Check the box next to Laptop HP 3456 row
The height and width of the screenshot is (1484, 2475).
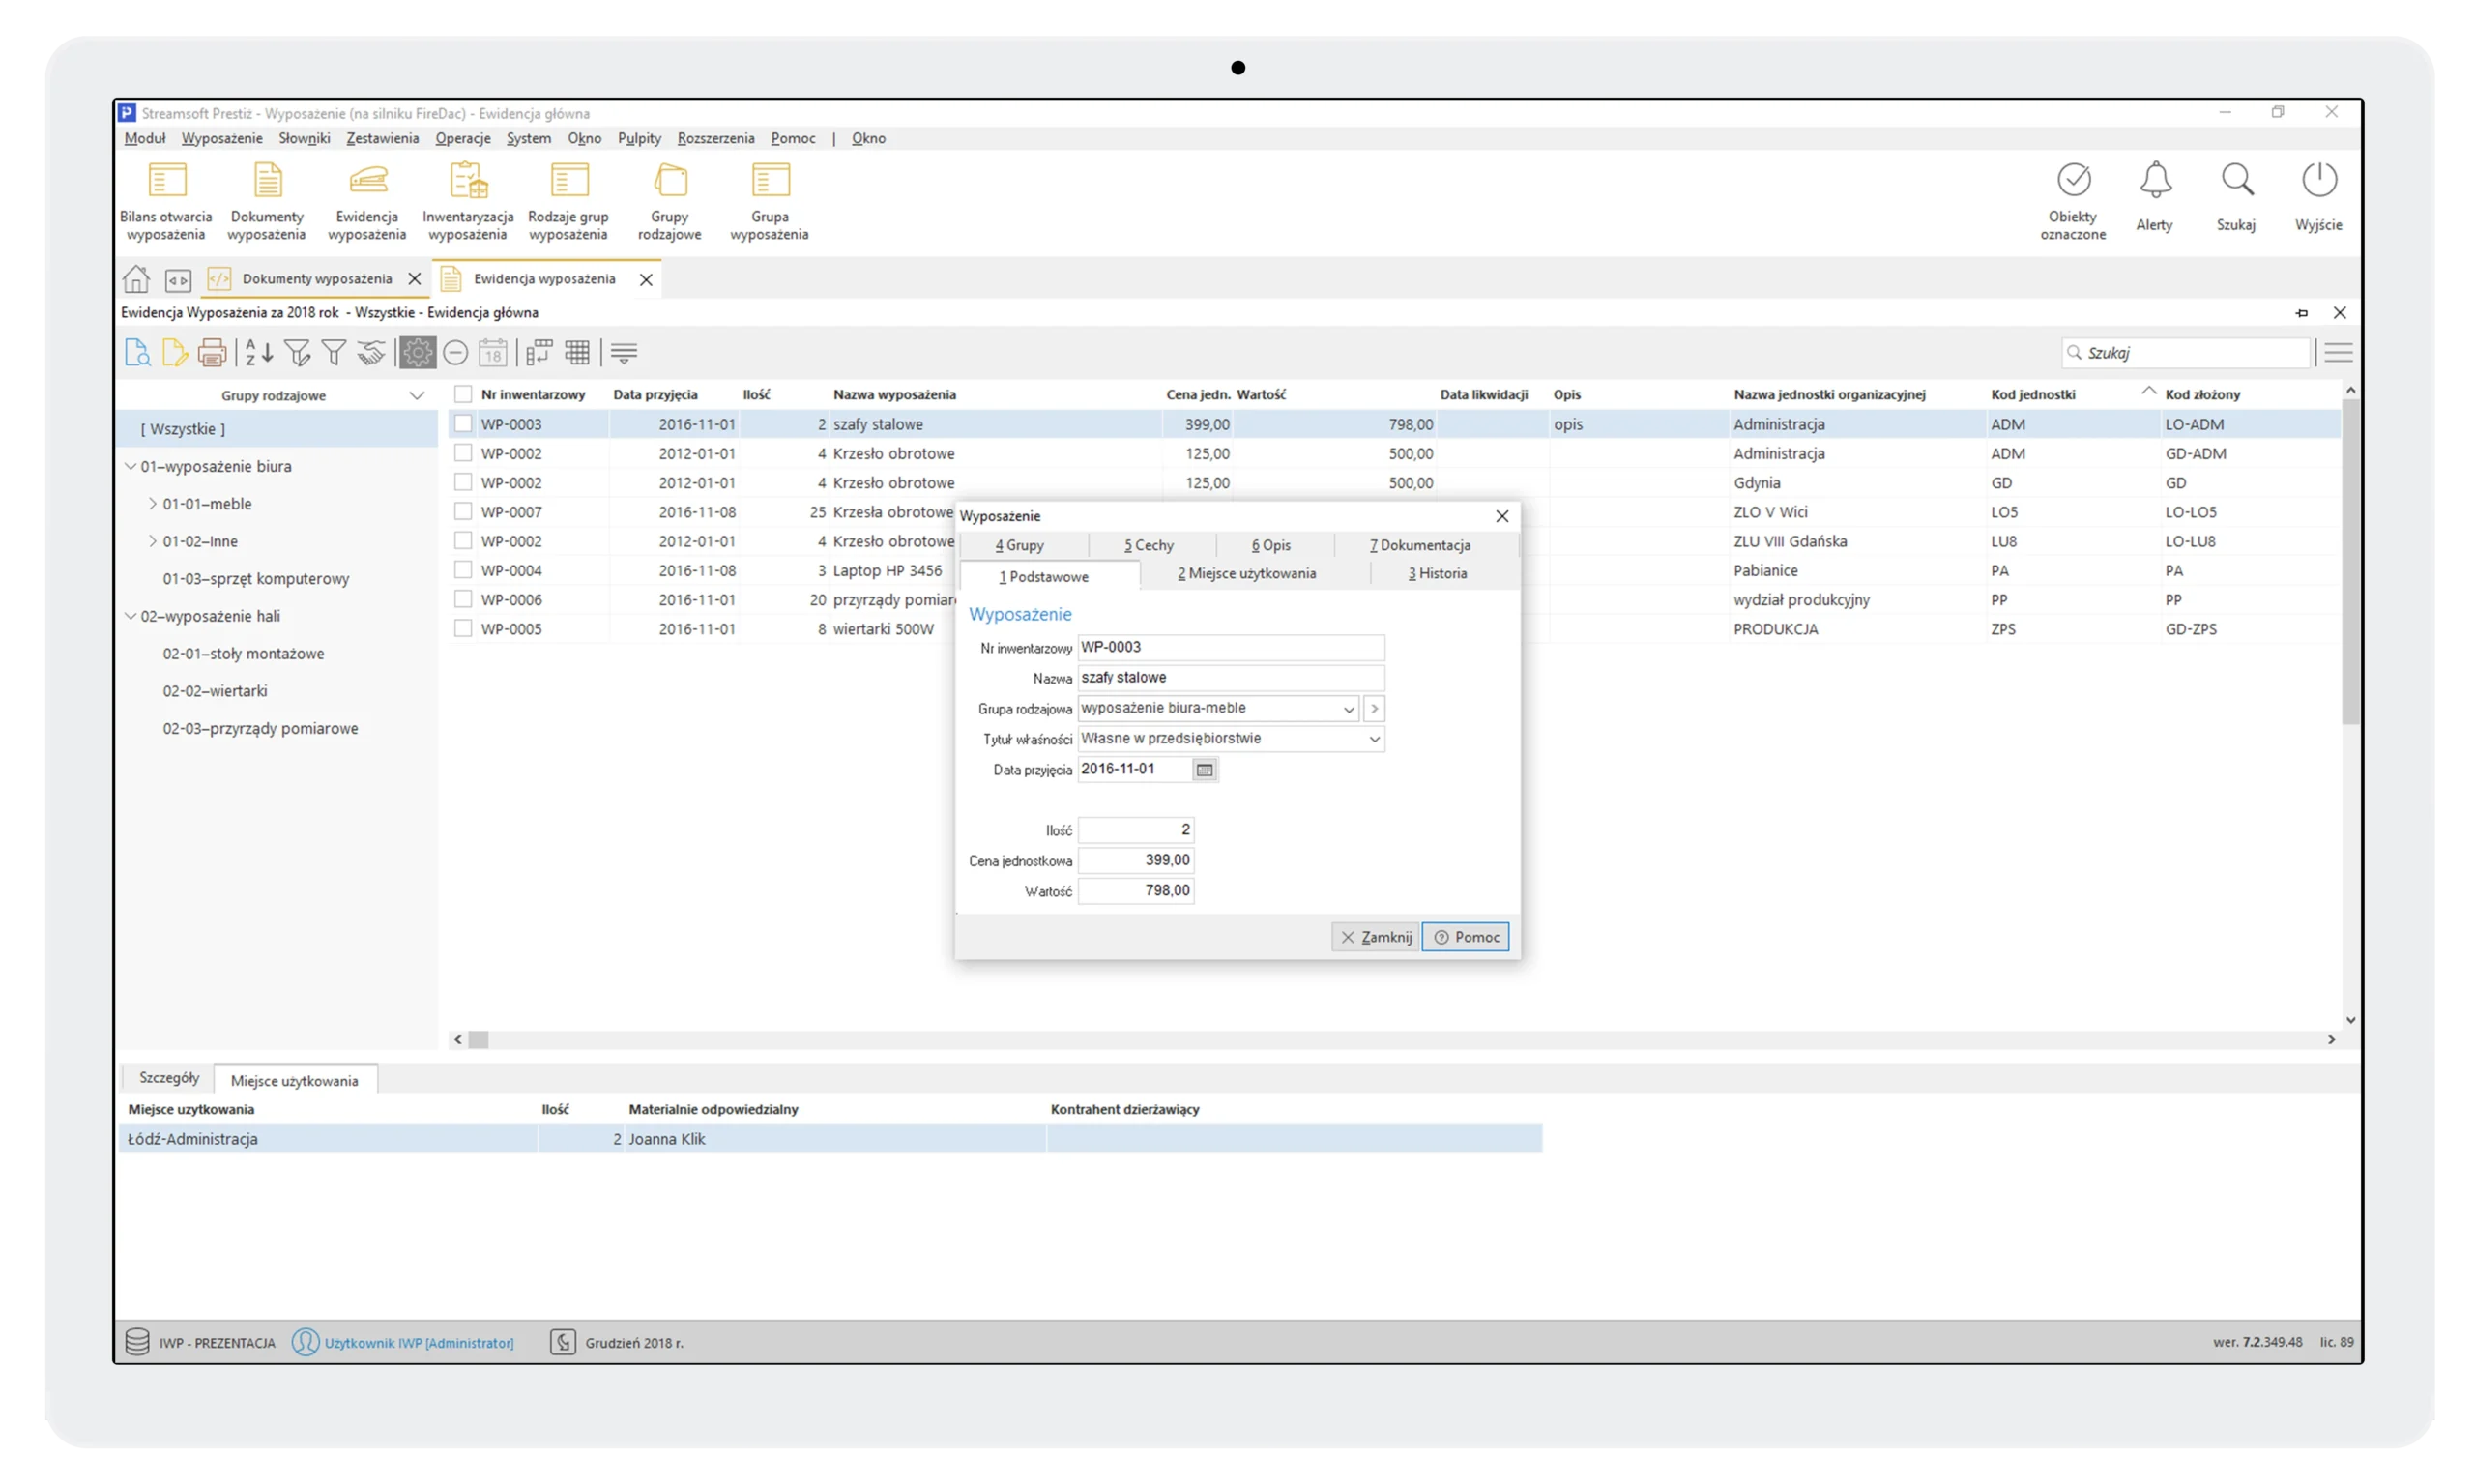click(x=463, y=570)
